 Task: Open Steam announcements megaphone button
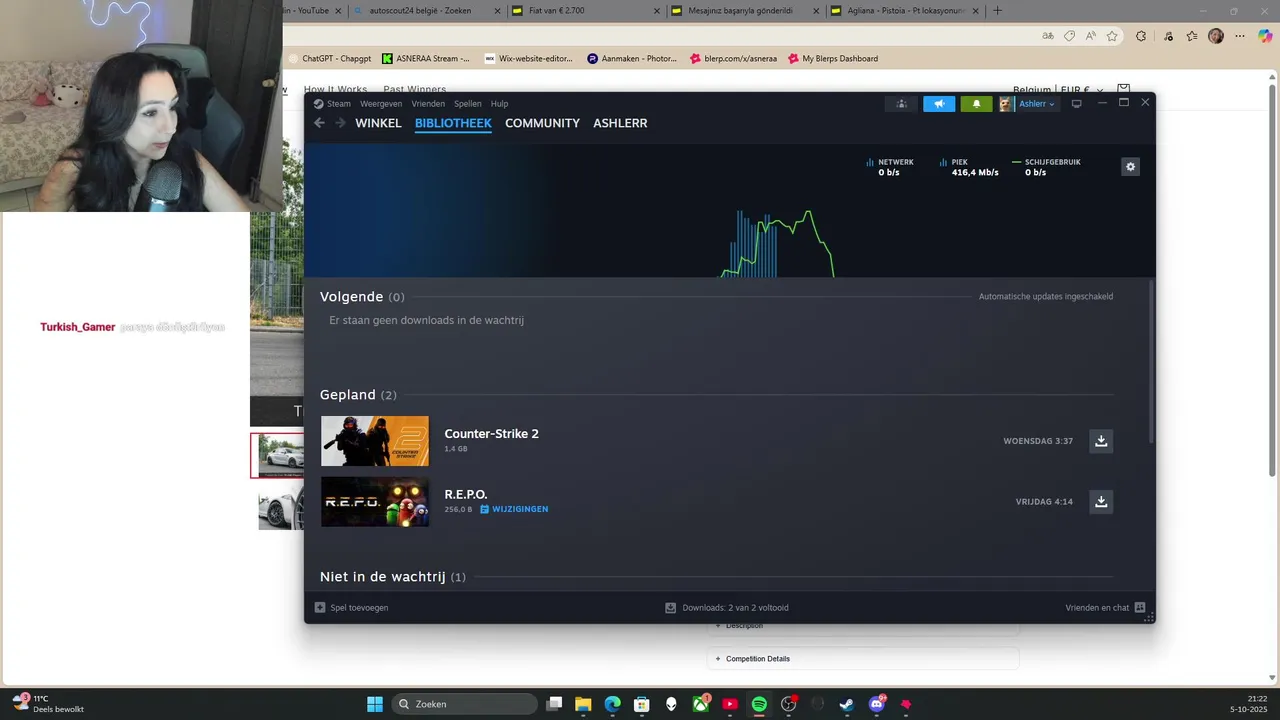click(x=939, y=104)
